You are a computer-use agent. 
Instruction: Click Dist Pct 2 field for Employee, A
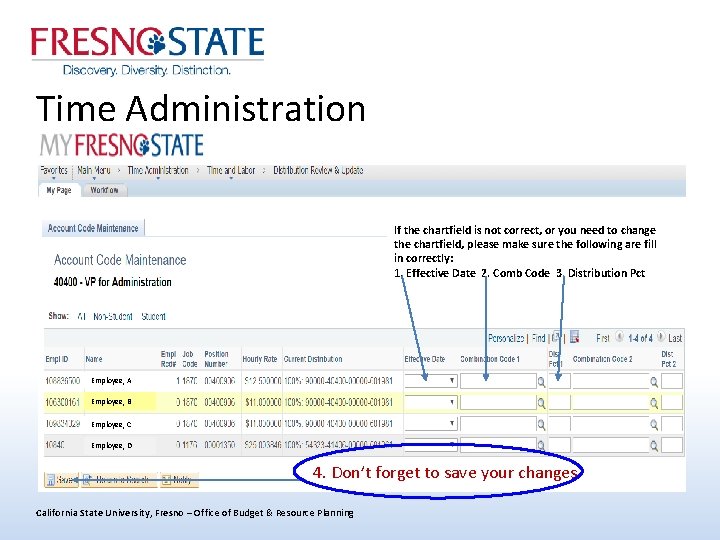pos(672,381)
